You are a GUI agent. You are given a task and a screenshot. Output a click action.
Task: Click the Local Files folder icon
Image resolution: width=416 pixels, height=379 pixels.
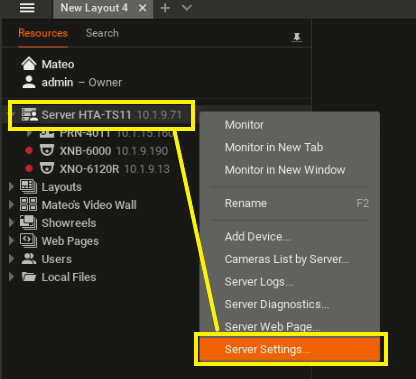(29, 276)
